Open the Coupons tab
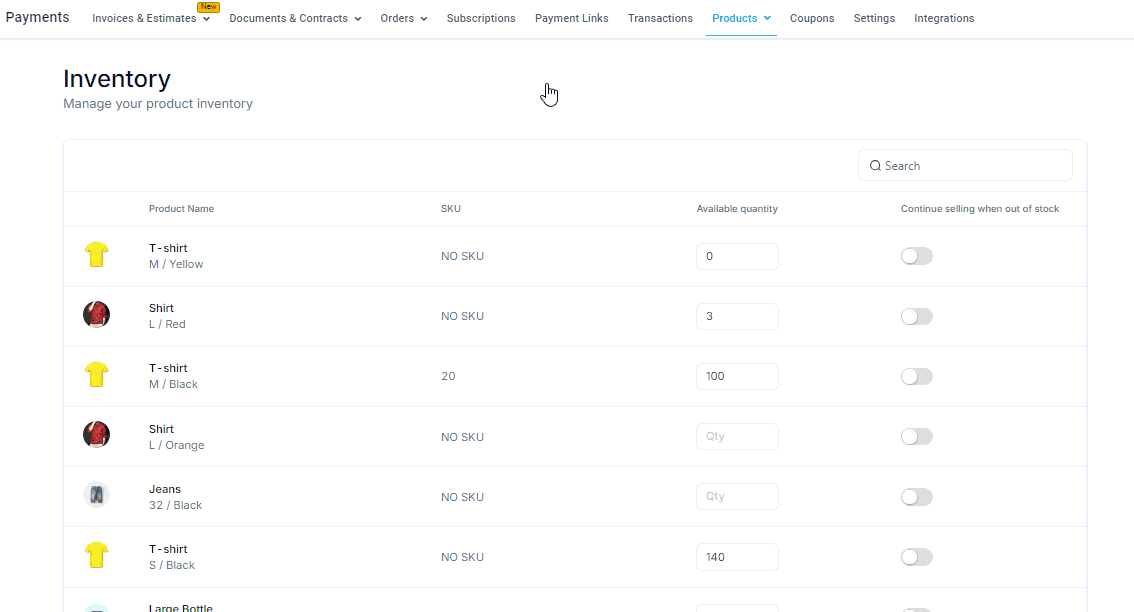The height and width of the screenshot is (612, 1134). (811, 19)
